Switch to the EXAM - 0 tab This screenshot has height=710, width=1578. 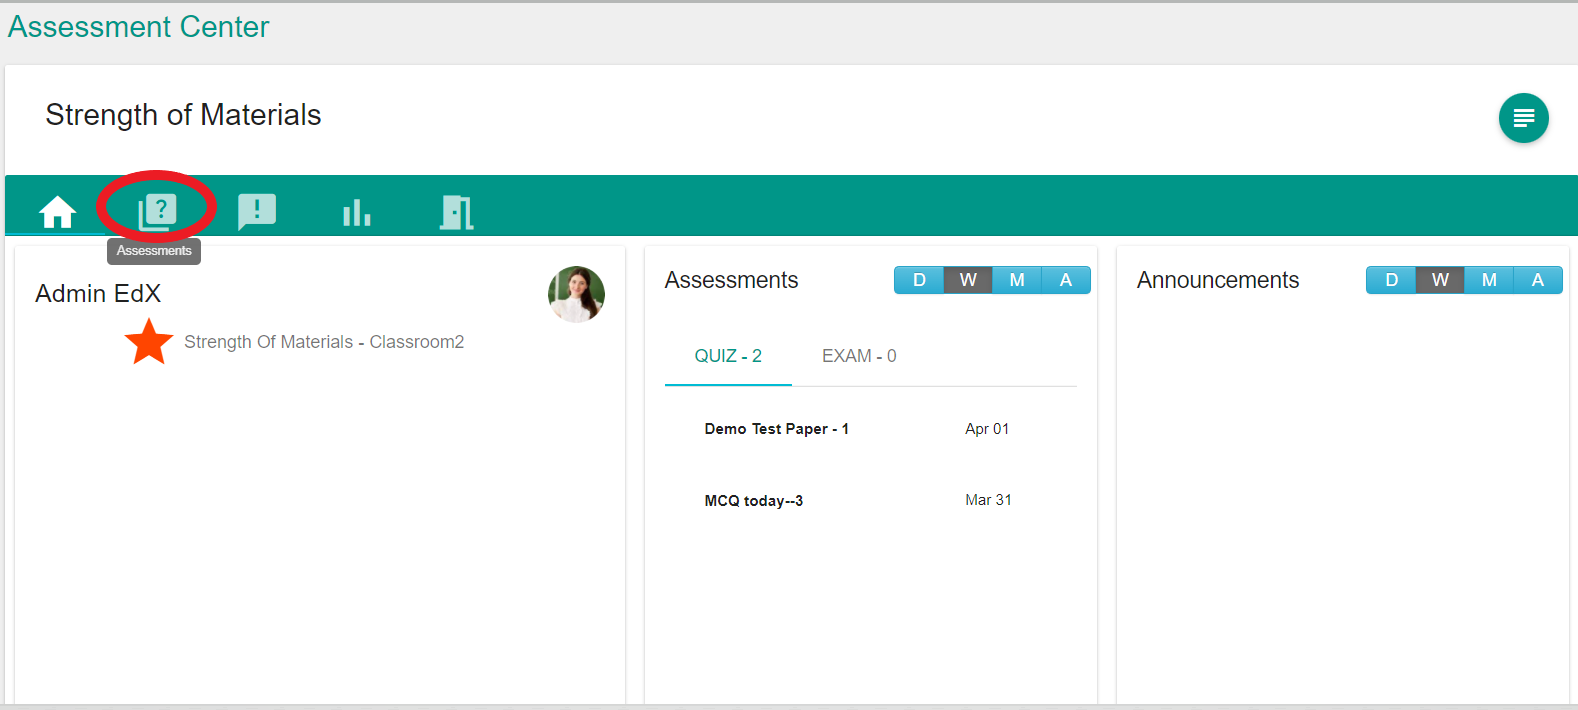coord(859,356)
